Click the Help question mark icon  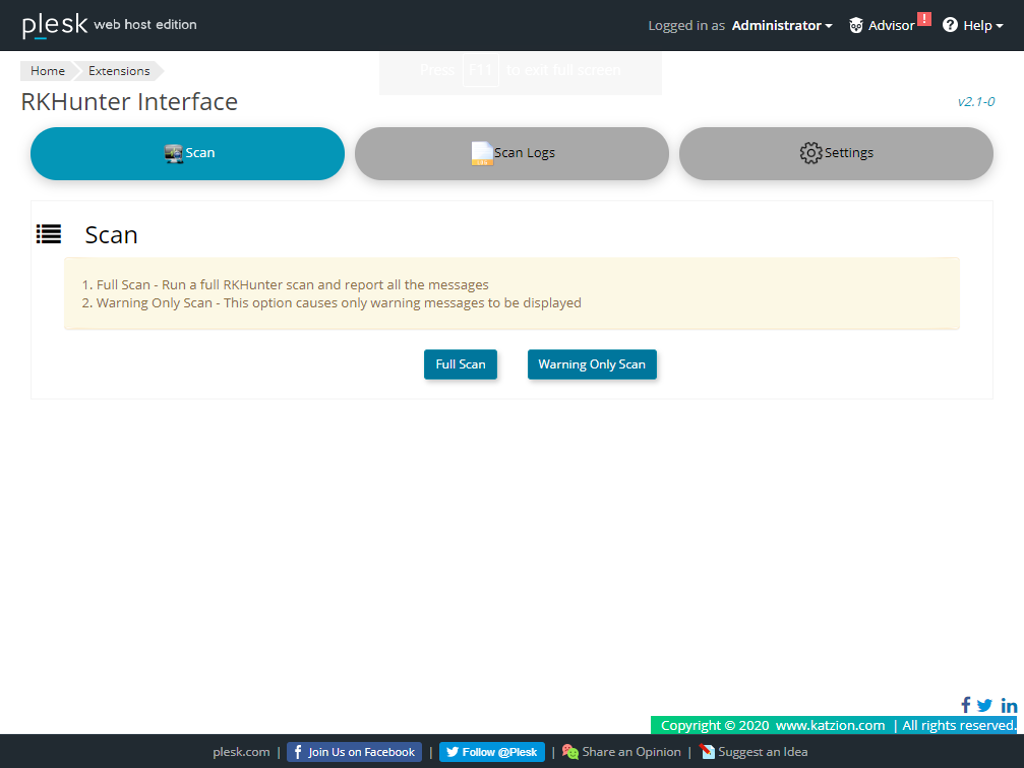pyautogui.click(x=950, y=25)
